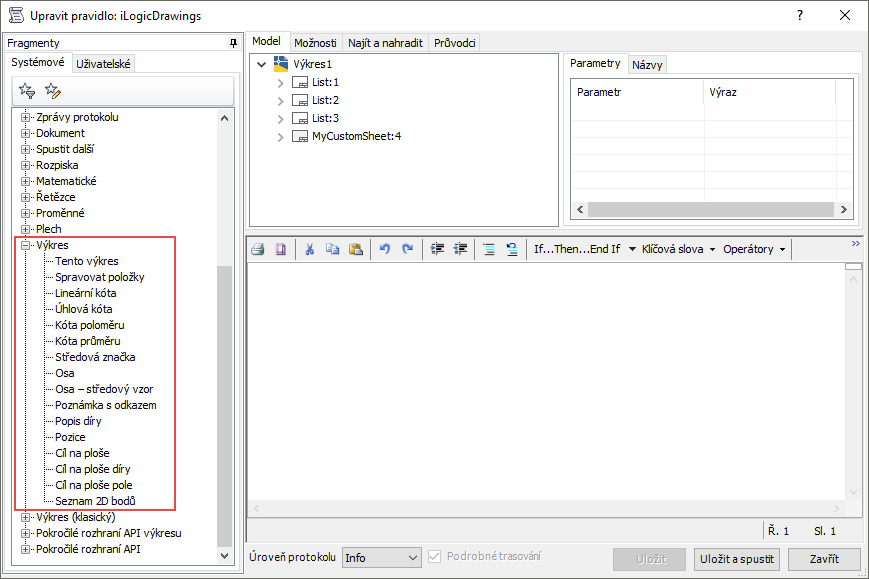Screen dimensions: 869x579
Task: Expand the Matematické fragments node
Action: (x=25, y=181)
